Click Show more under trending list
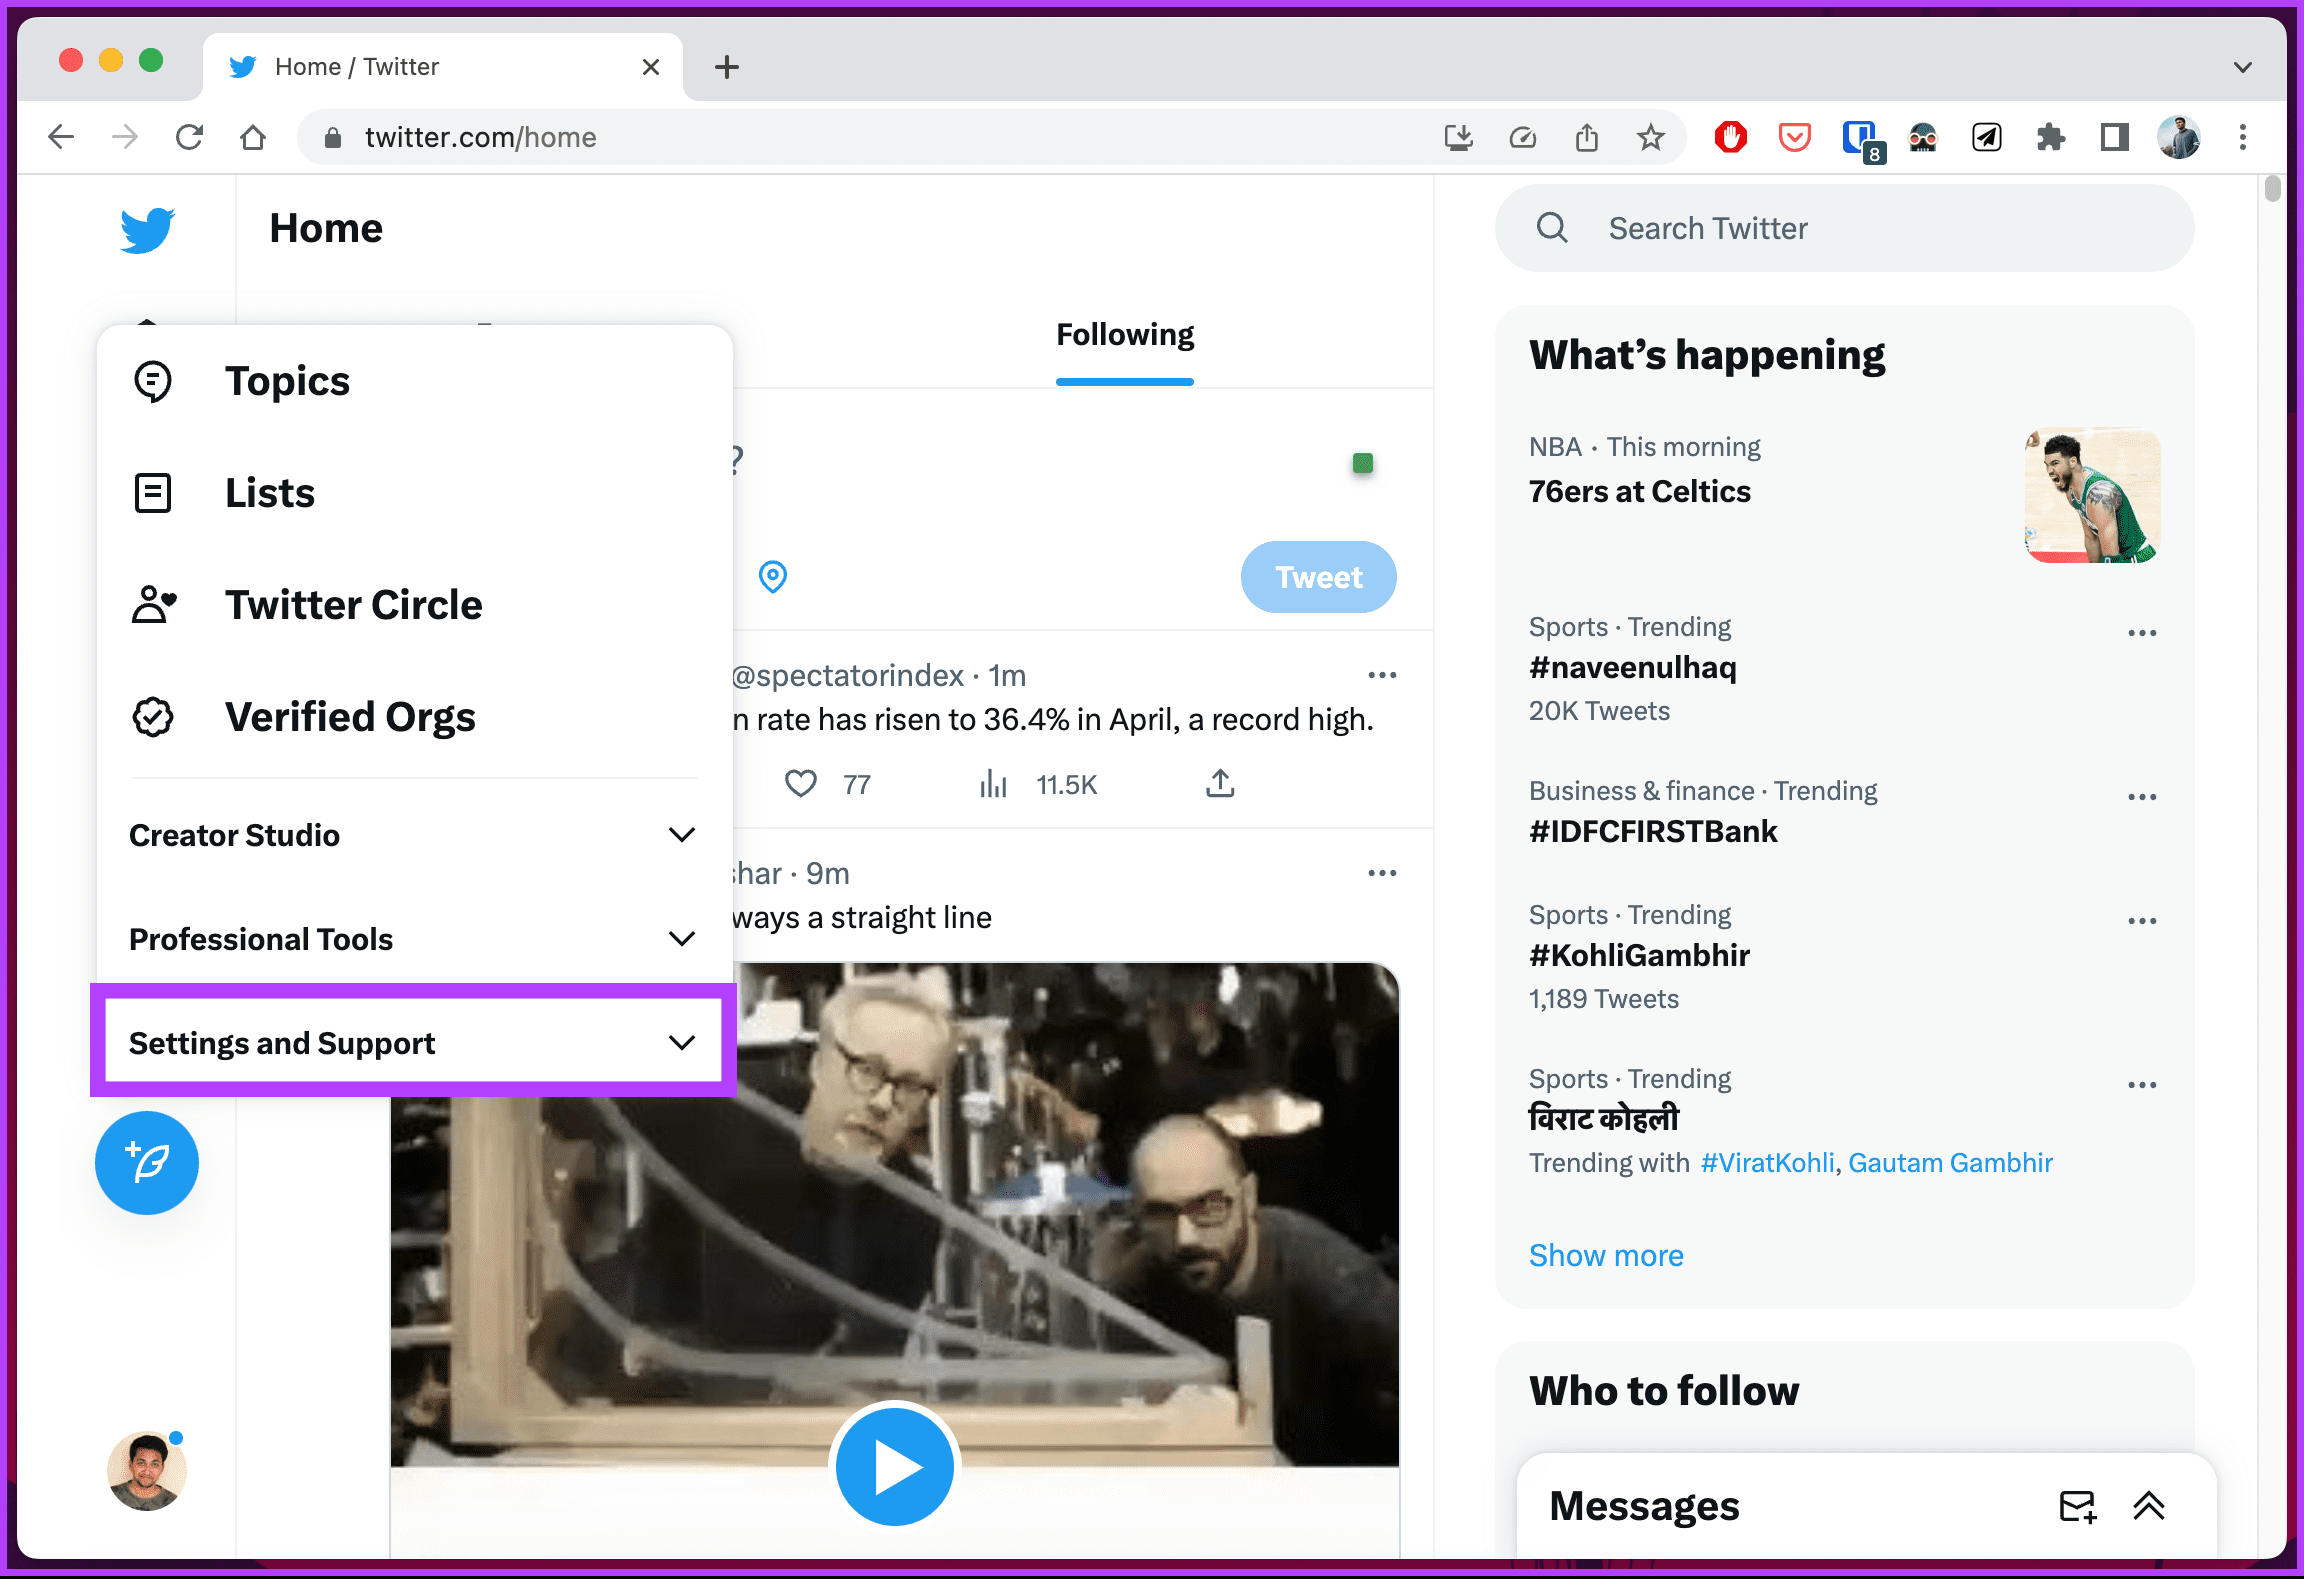Screen dimensions: 2304x1579 tap(1605, 1255)
